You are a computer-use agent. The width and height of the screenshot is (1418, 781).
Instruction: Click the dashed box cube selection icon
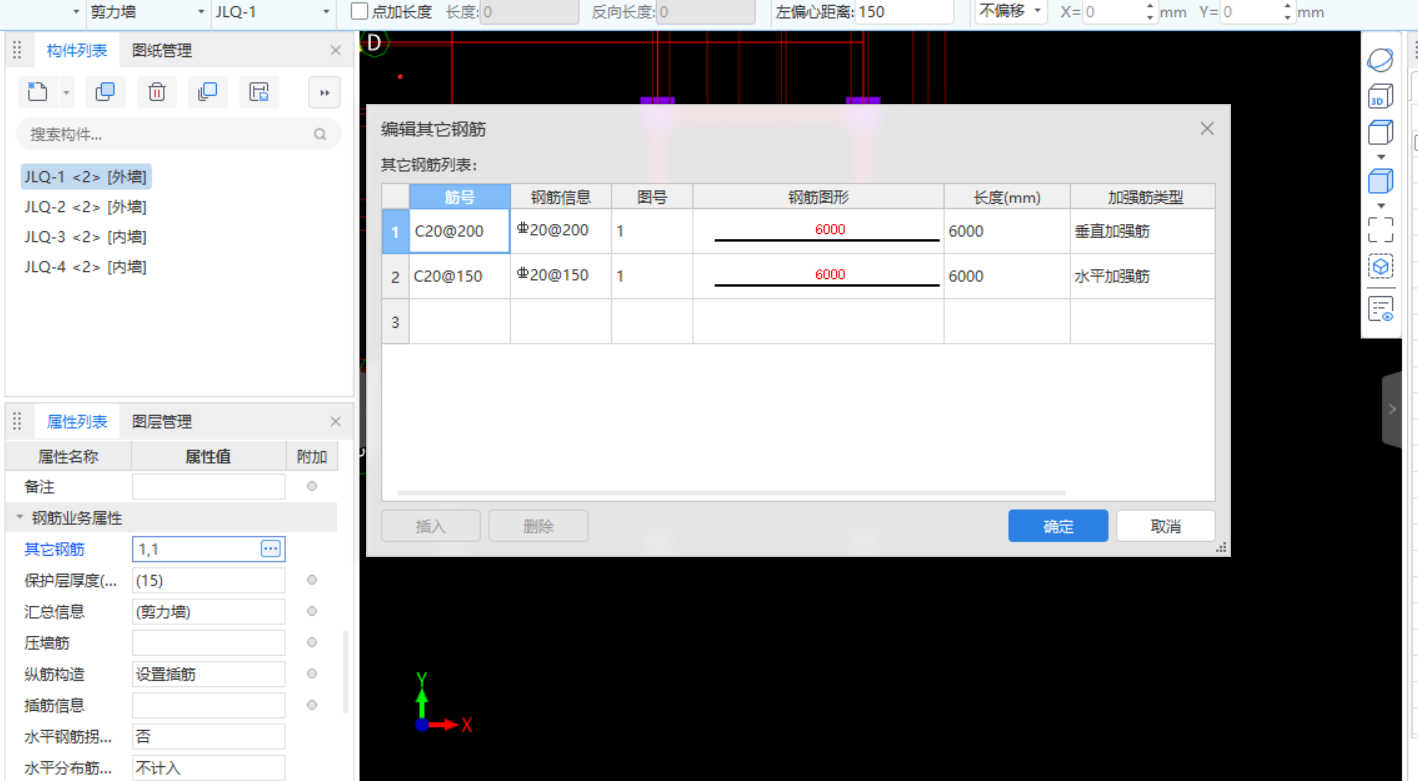(1380, 268)
